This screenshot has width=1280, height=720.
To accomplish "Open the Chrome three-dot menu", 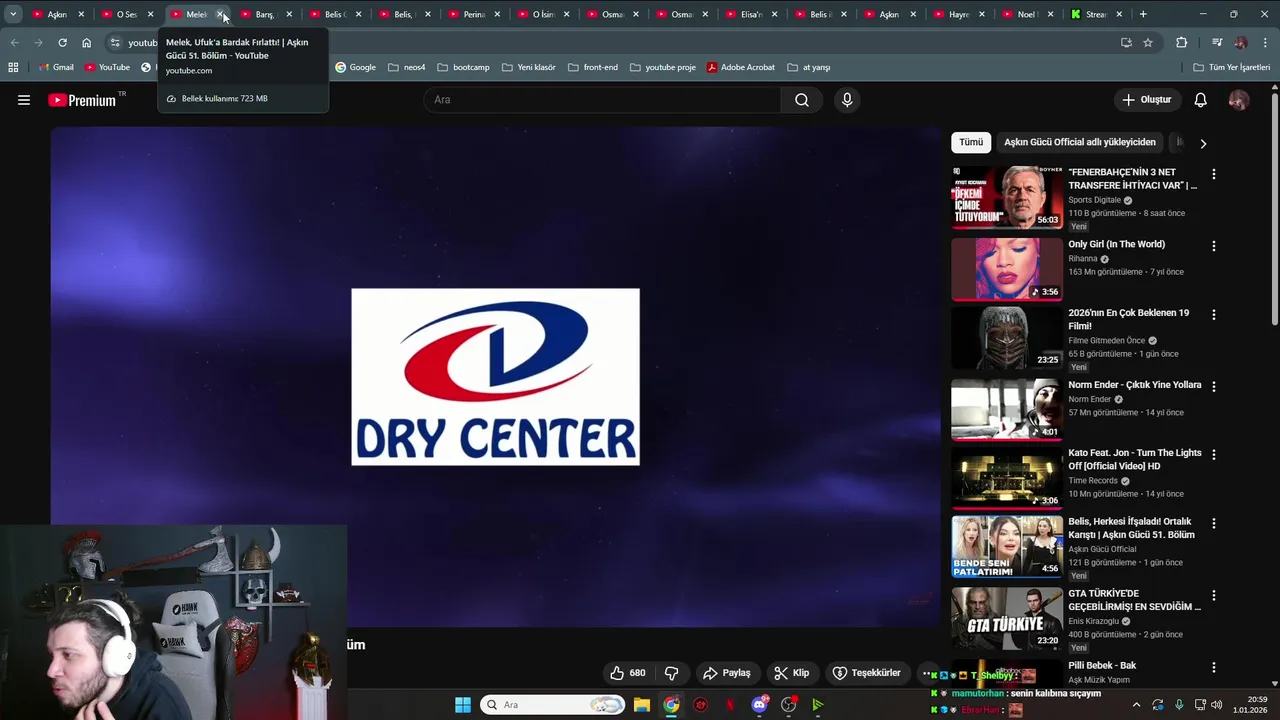I will (x=1266, y=43).
